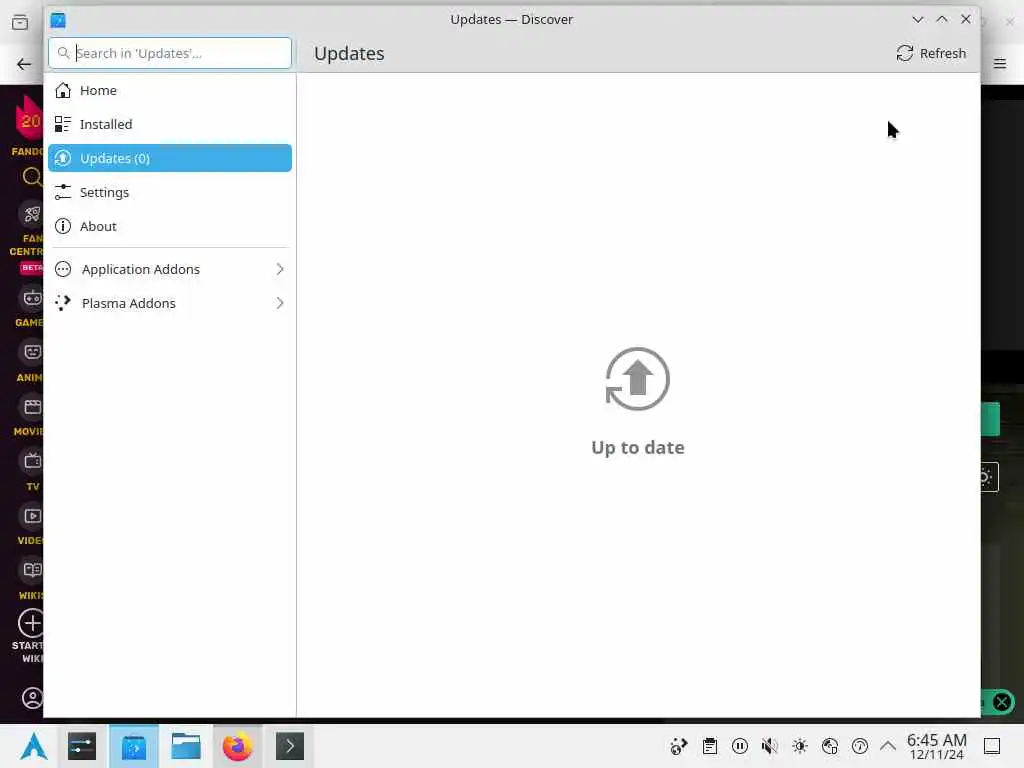Click the show desktop button in the taskbar

(x=992, y=746)
